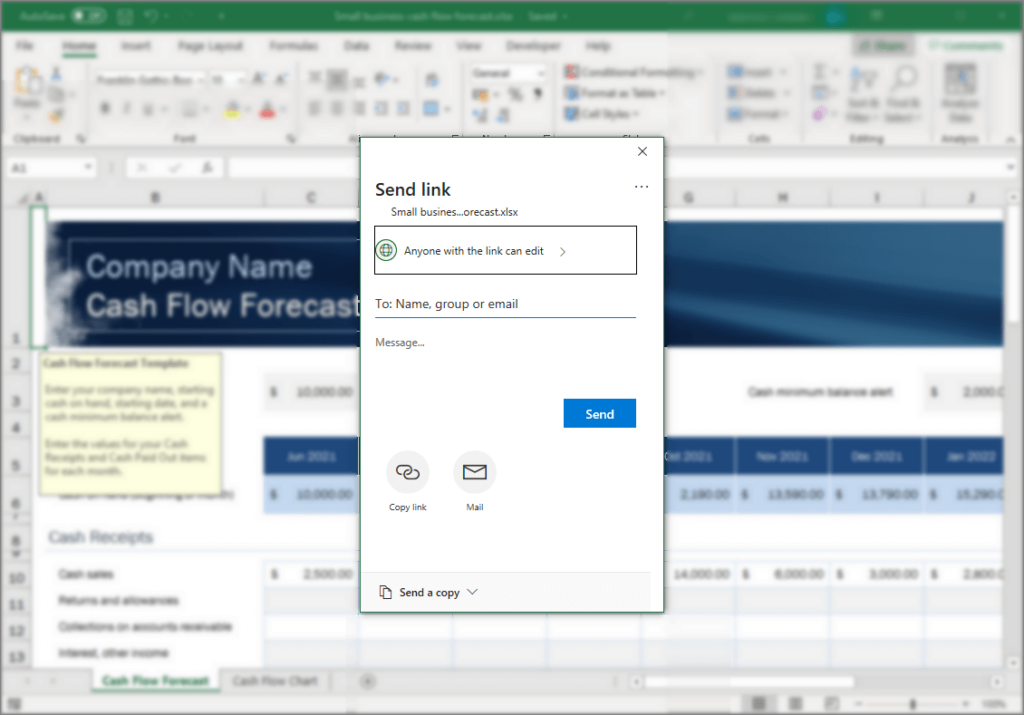Click the Home ribbon tab
The image size is (1024, 715).
79,46
